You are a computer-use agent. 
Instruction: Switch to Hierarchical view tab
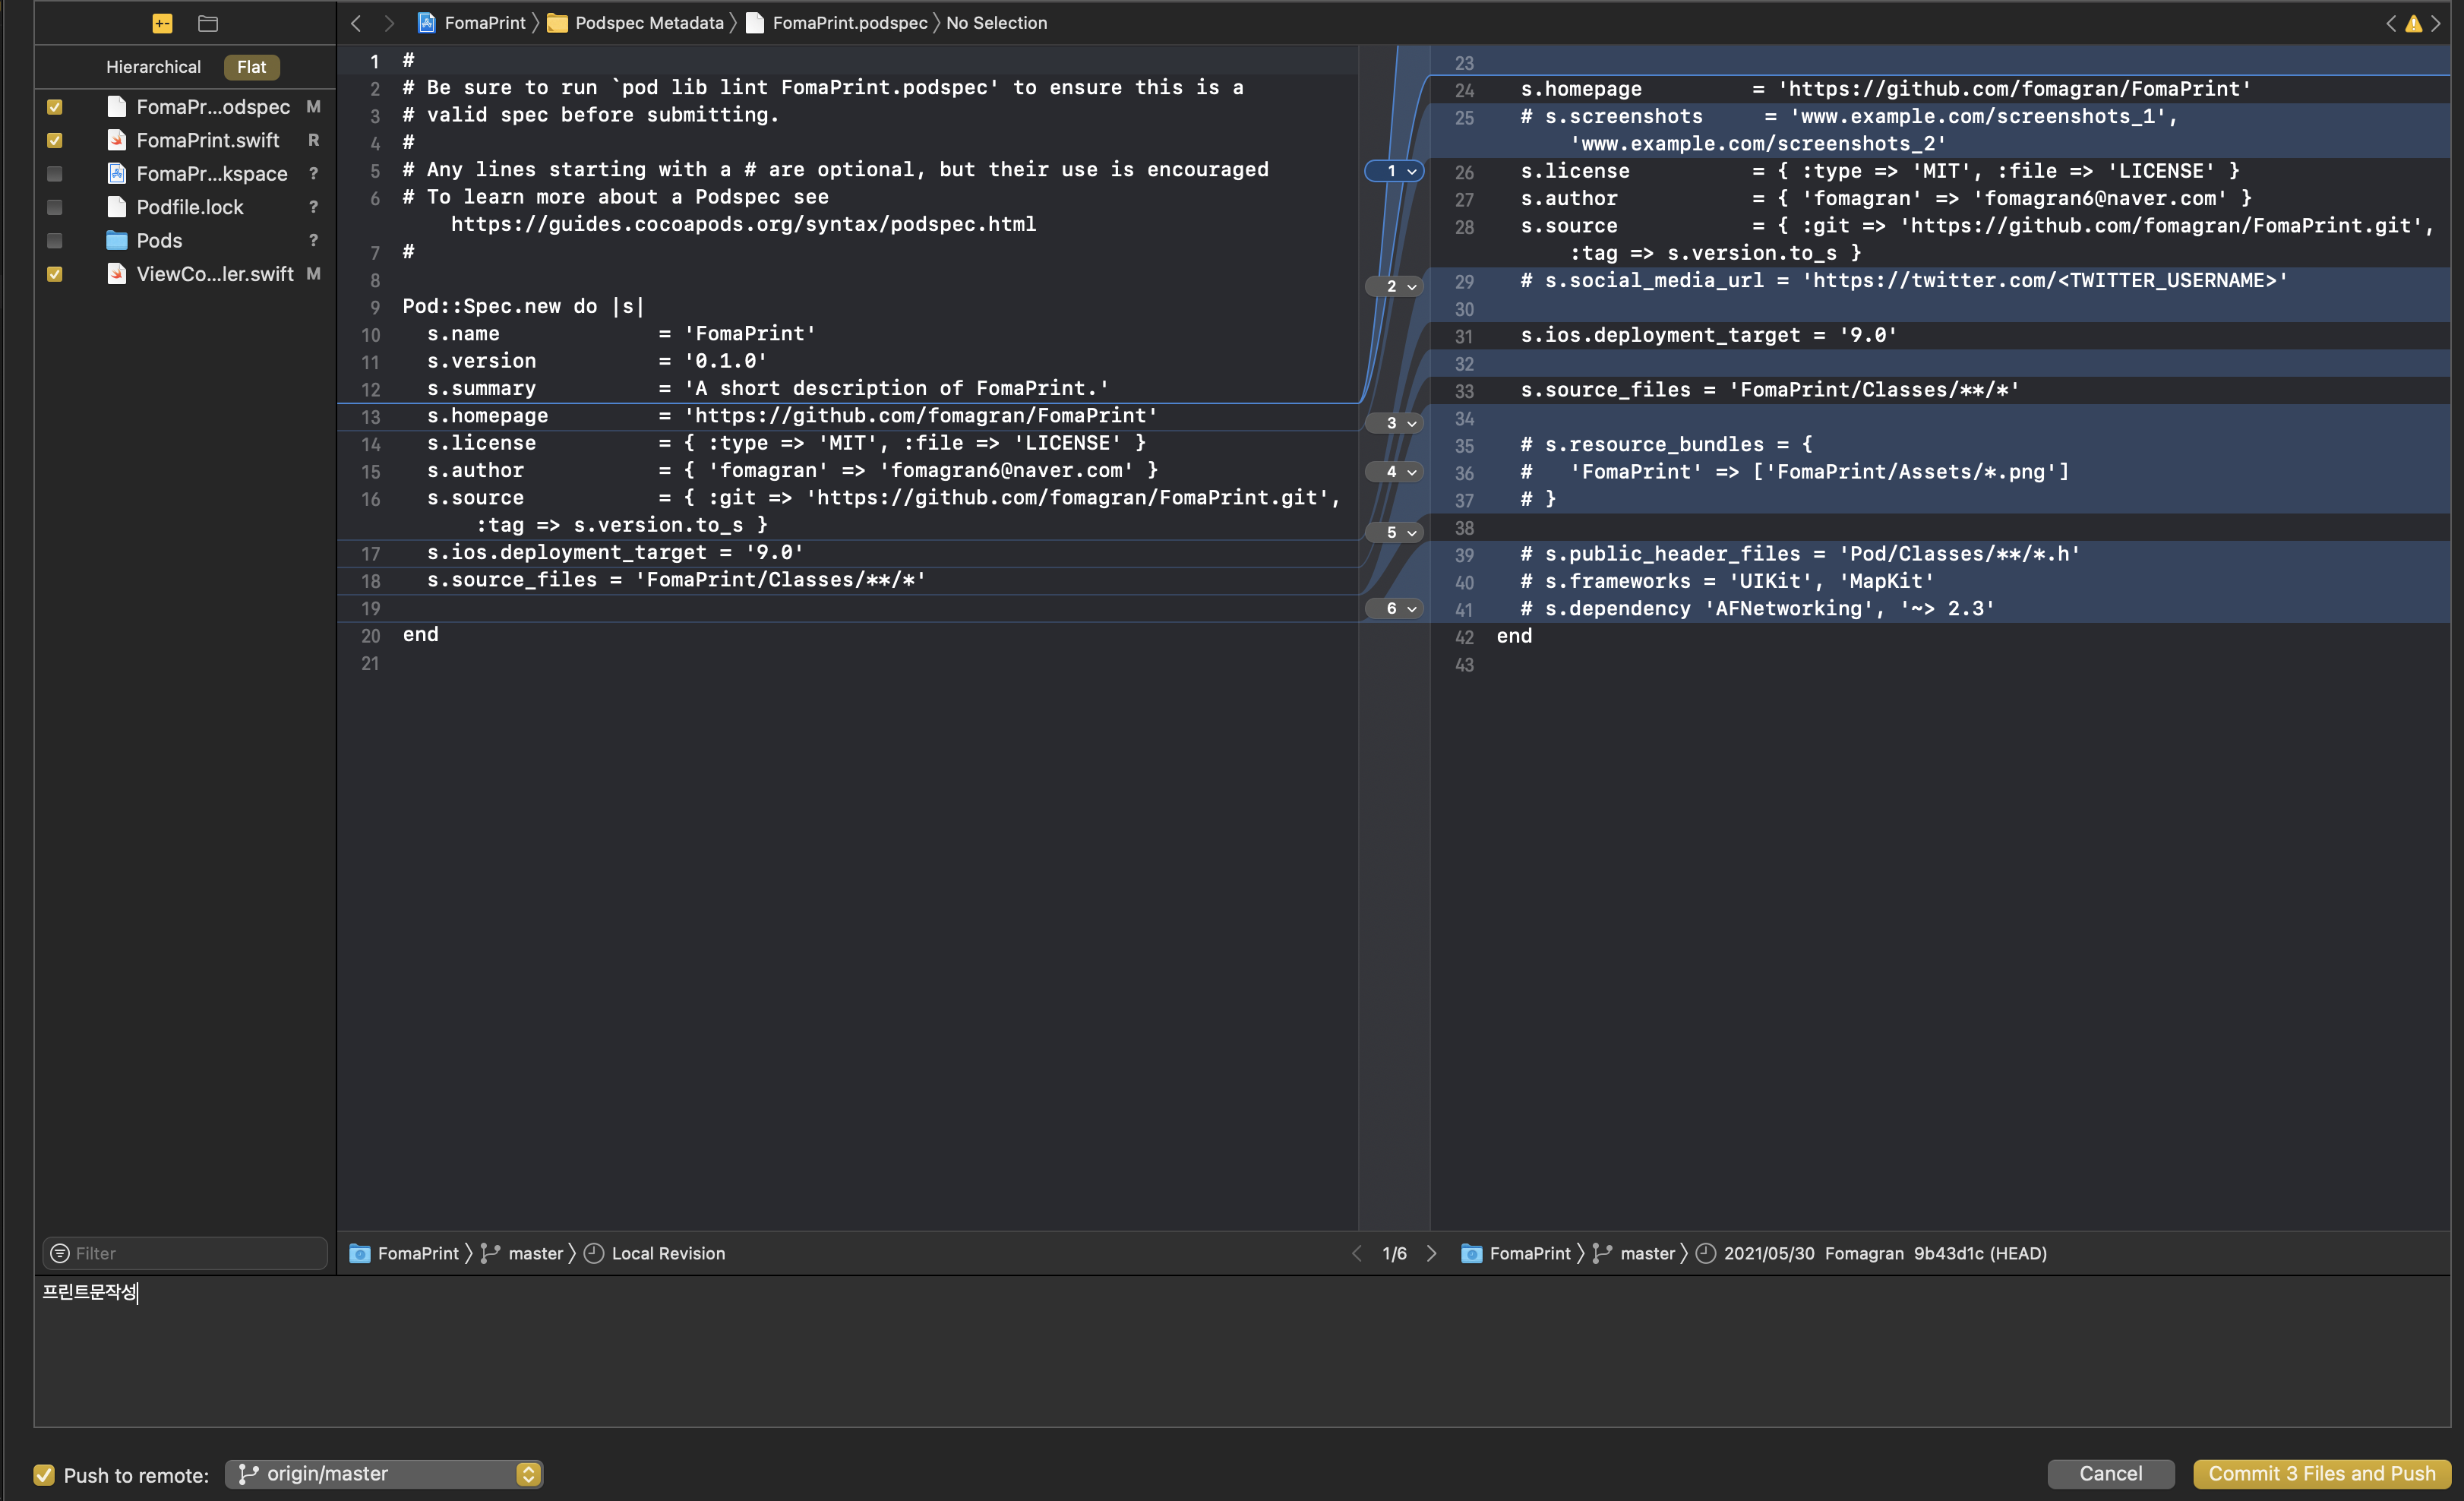153,67
